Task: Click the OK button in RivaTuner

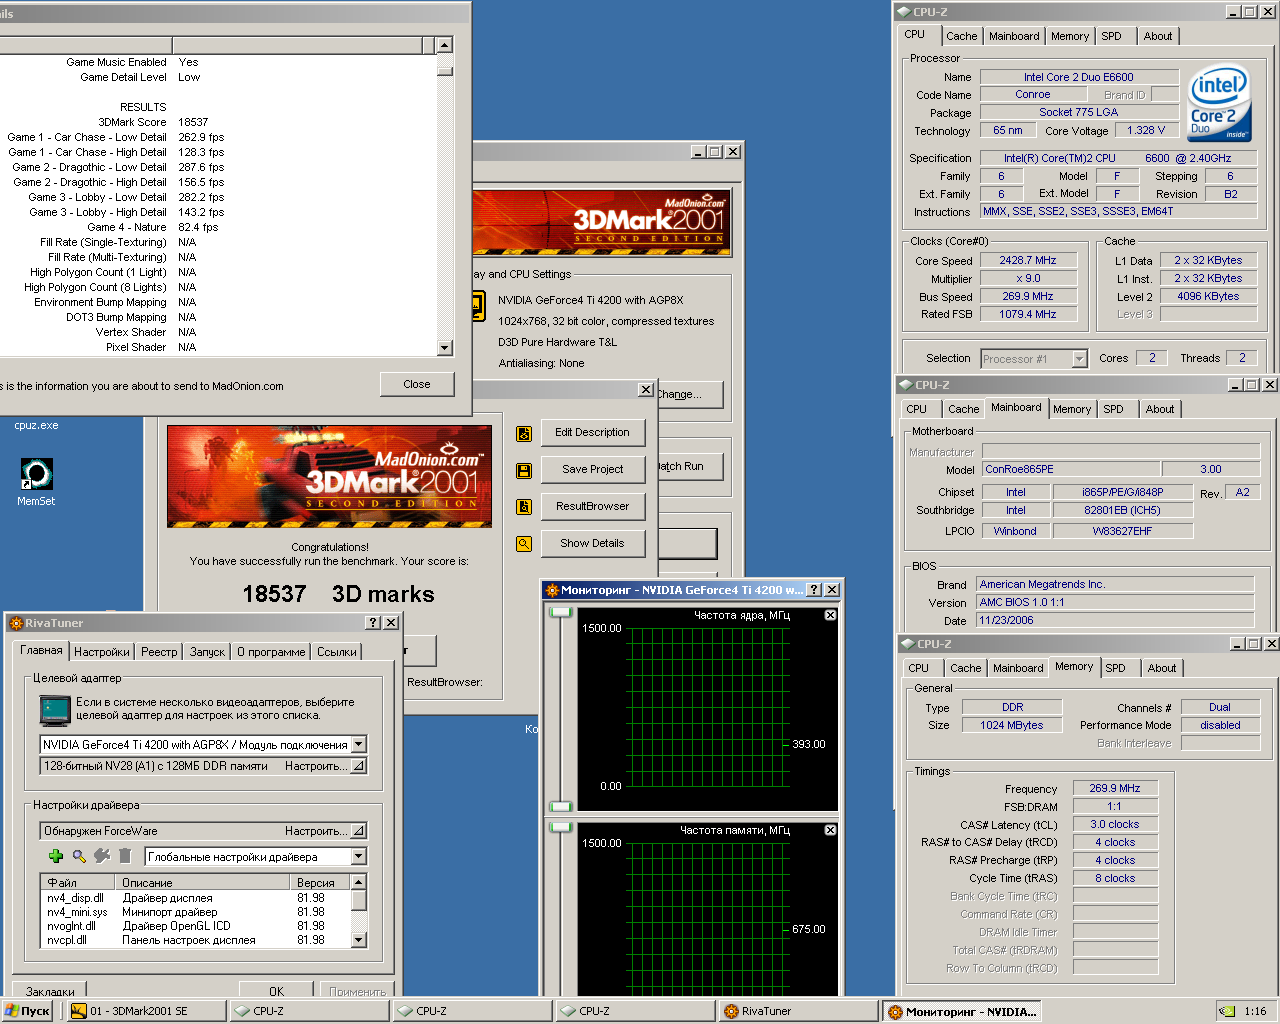Action: [277, 991]
